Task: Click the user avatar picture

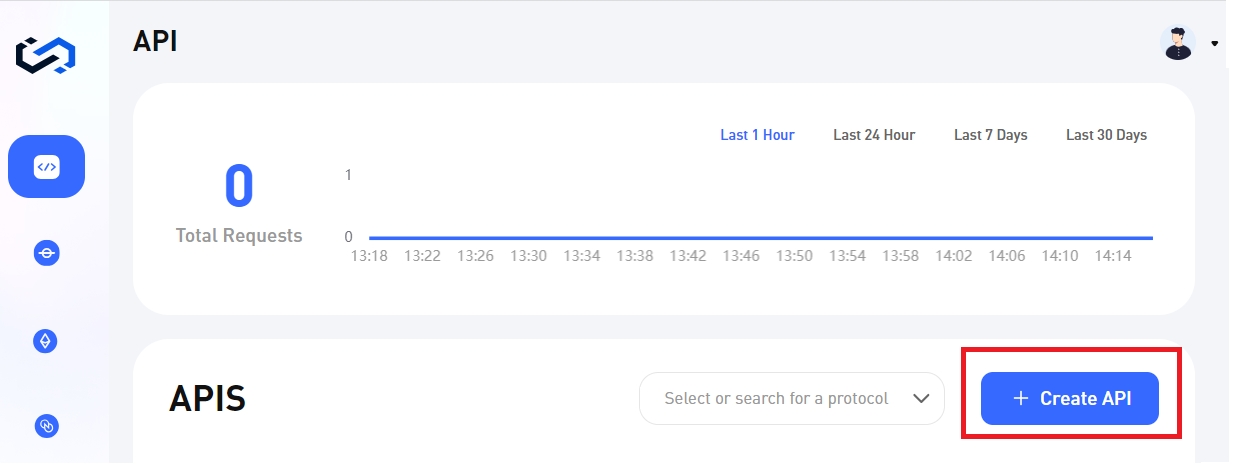Action: click(x=1178, y=43)
